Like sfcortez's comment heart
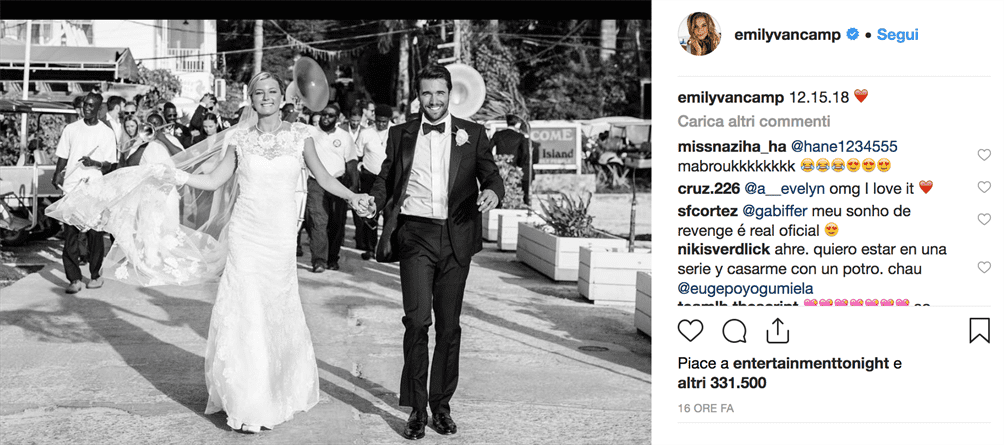Viewport: 1004px width, 445px height. (x=984, y=219)
